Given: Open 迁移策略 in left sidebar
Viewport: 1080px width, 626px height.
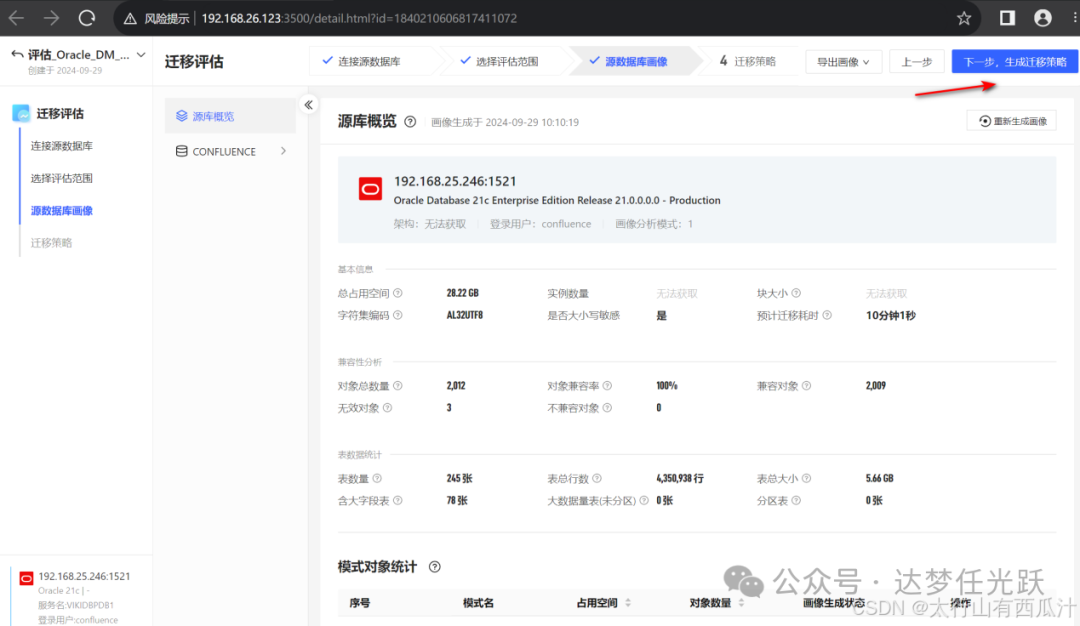Looking at the screenshot, I should (51, 243).
